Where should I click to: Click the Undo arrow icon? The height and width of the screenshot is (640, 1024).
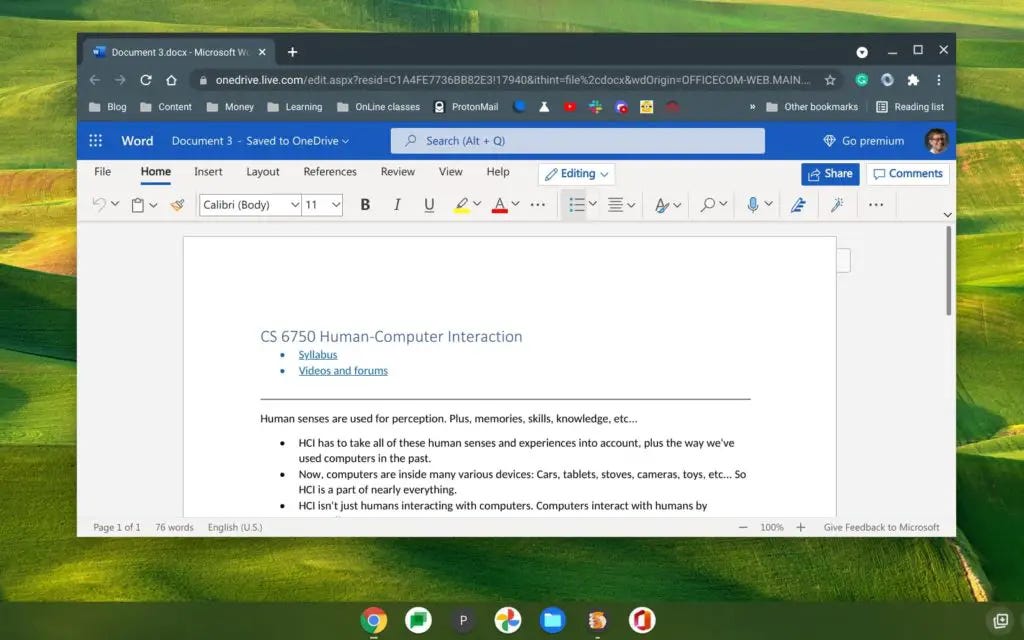(x=99, y=204)
